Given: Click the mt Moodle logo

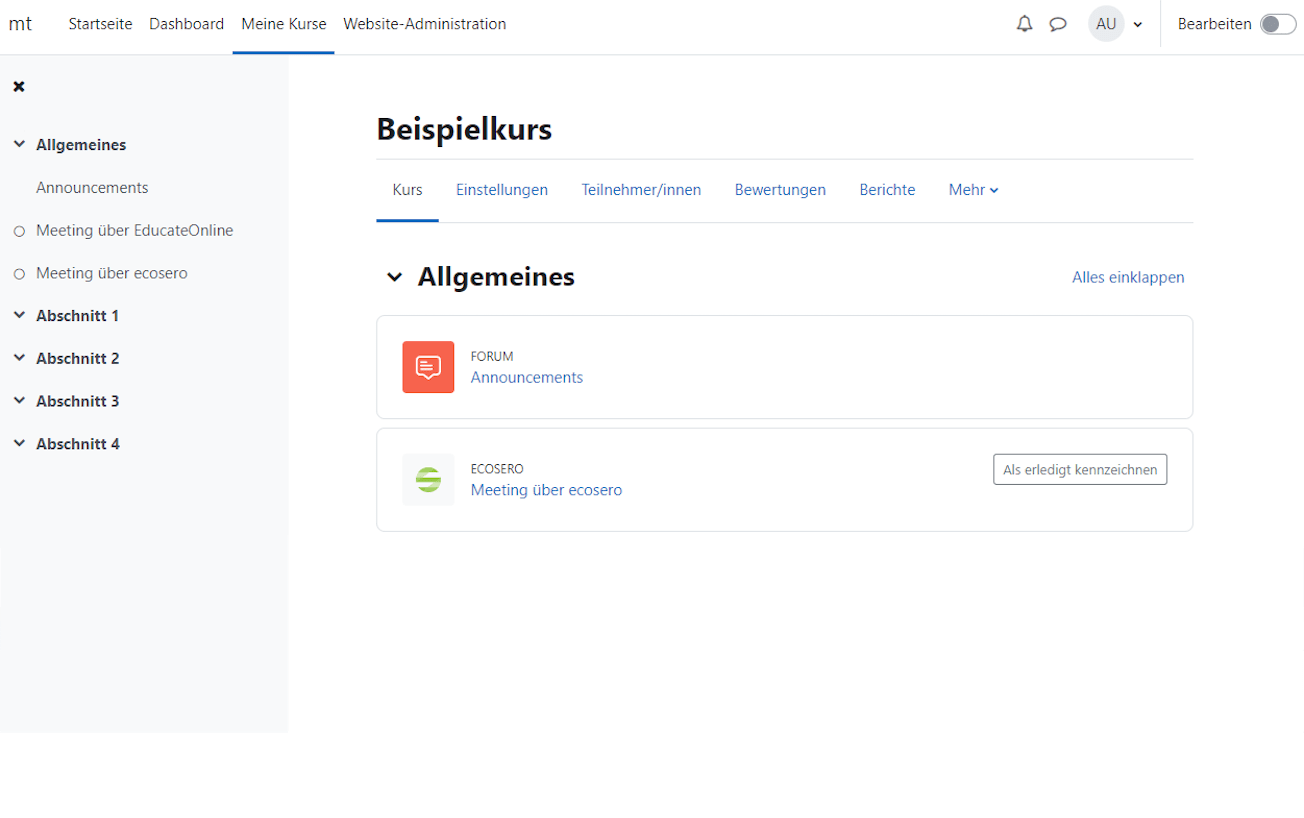Looking at the screenshot, I should pos(20,23).
